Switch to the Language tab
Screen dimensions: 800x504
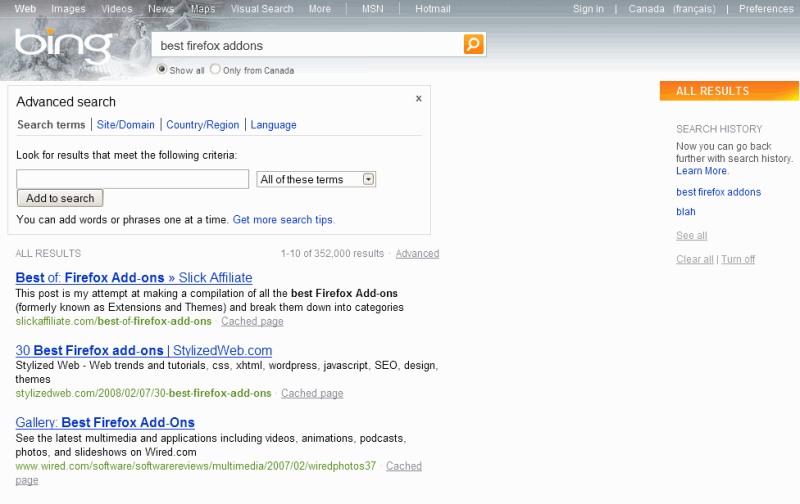pos(273,125)
